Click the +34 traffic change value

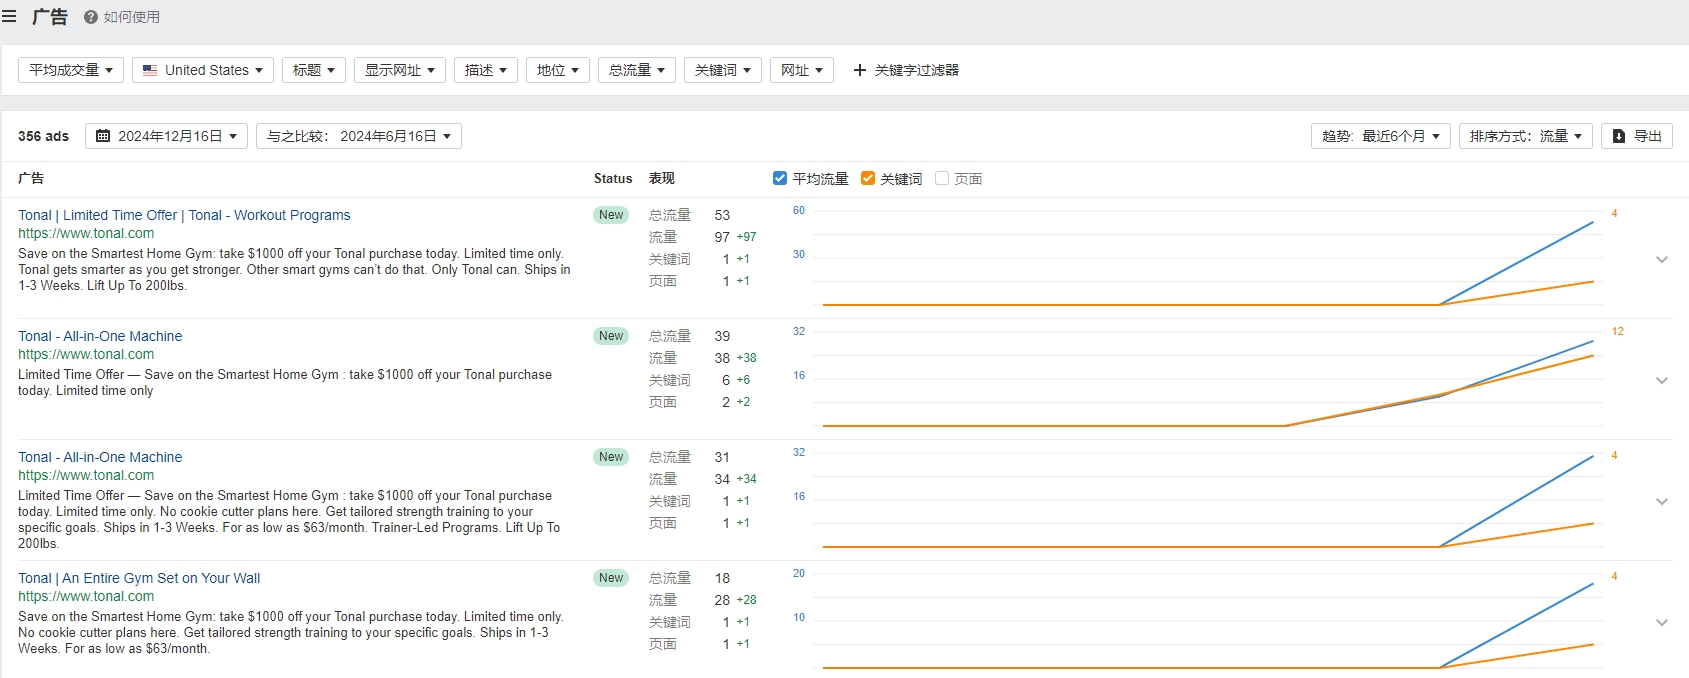coord(746,479)
